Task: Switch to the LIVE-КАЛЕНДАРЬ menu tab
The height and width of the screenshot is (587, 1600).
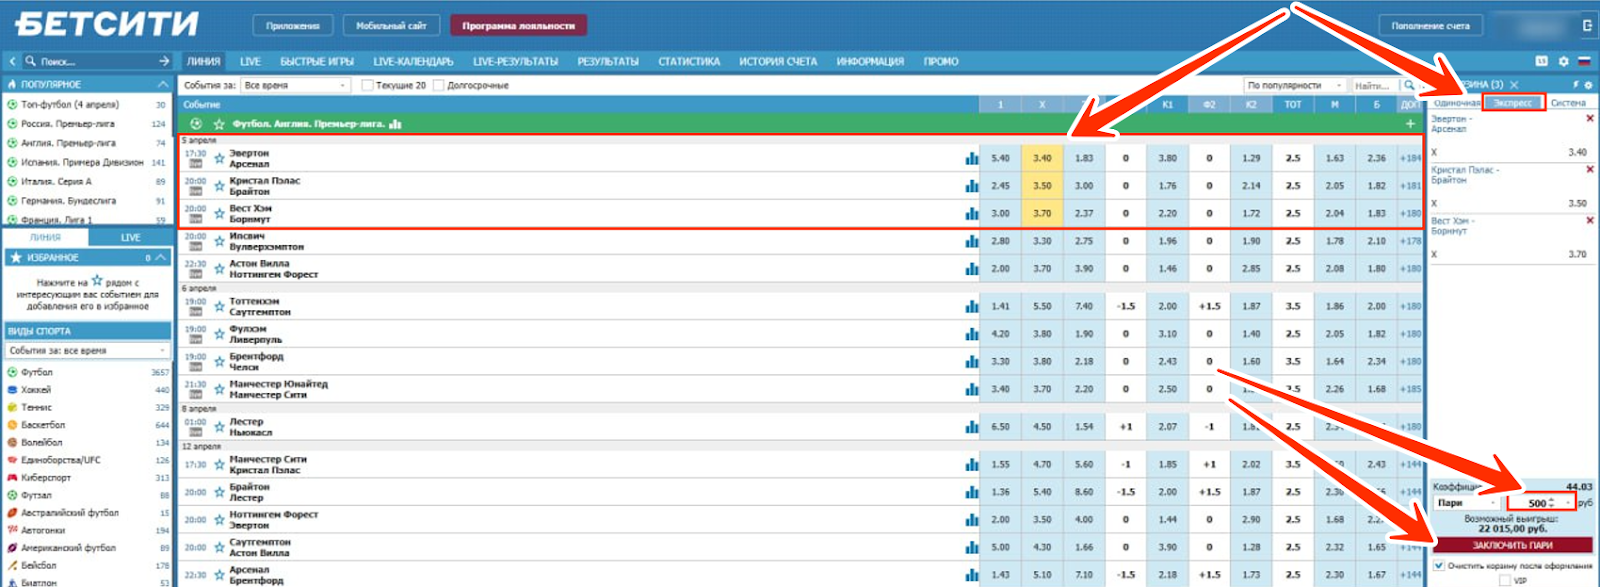Action: (x=413, y=61)
